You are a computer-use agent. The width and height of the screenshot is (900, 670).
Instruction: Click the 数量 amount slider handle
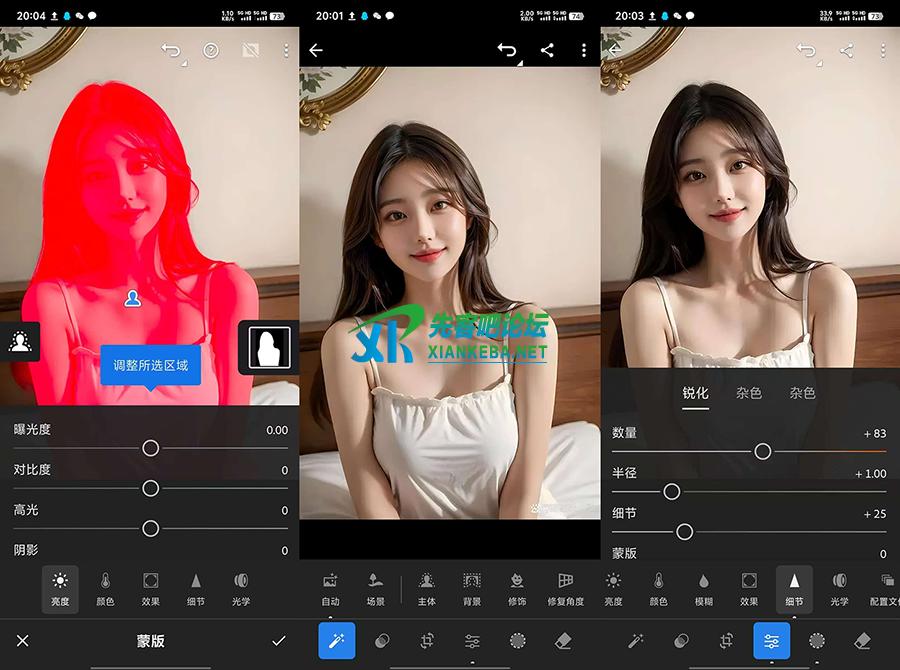click(x=762, y=452)
